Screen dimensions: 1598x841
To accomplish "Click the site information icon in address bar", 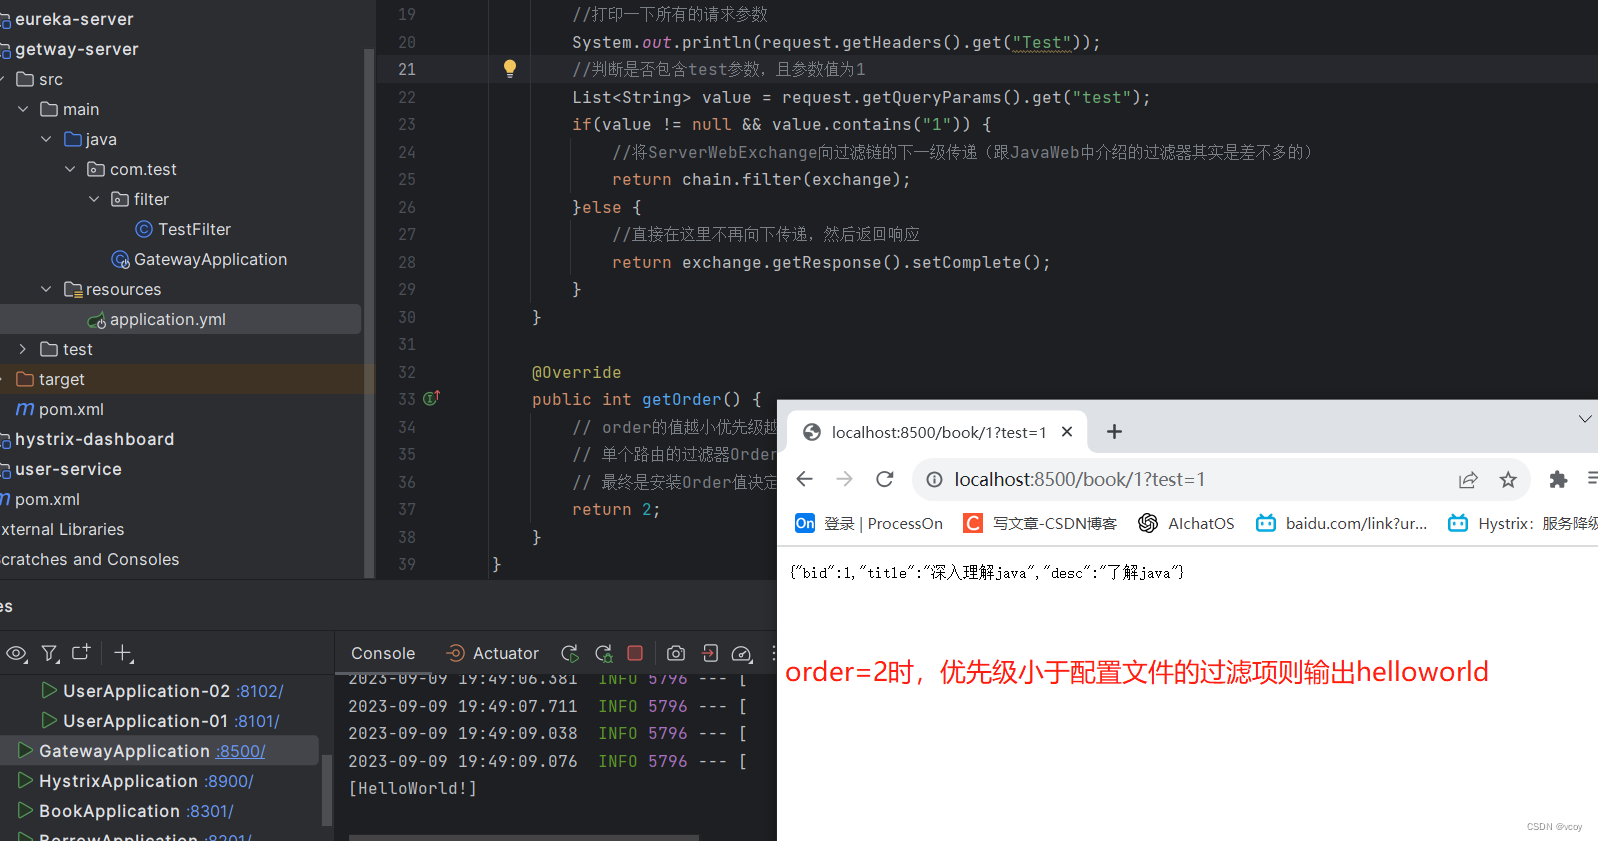I will pyautogui.click(x=934, y=480).
